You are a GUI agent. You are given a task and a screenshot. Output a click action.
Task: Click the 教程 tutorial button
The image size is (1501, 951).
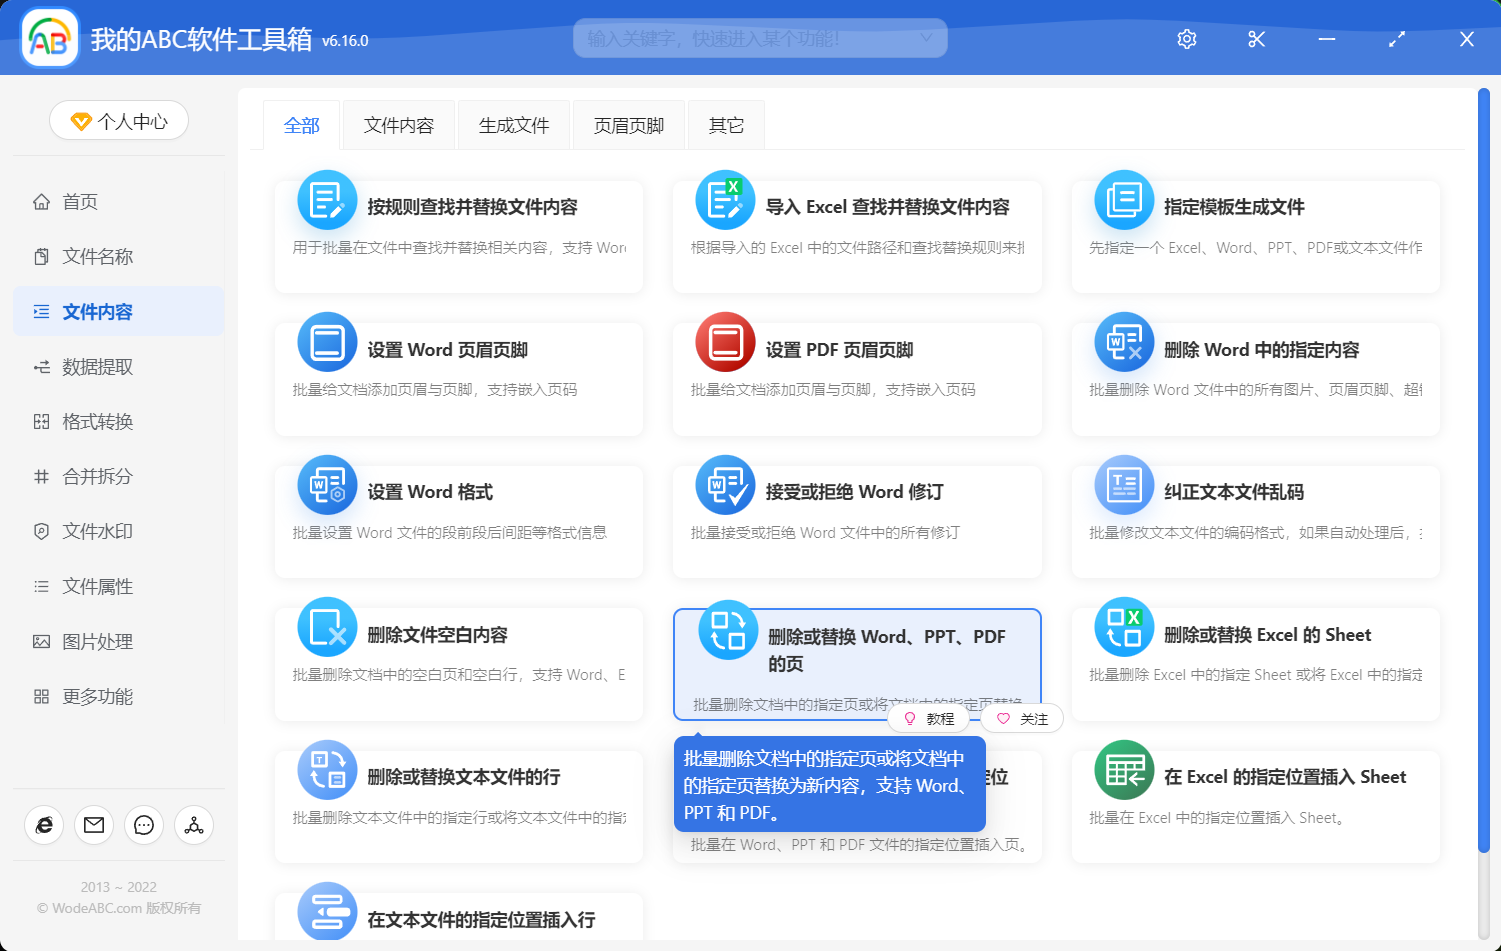[929, 718]
